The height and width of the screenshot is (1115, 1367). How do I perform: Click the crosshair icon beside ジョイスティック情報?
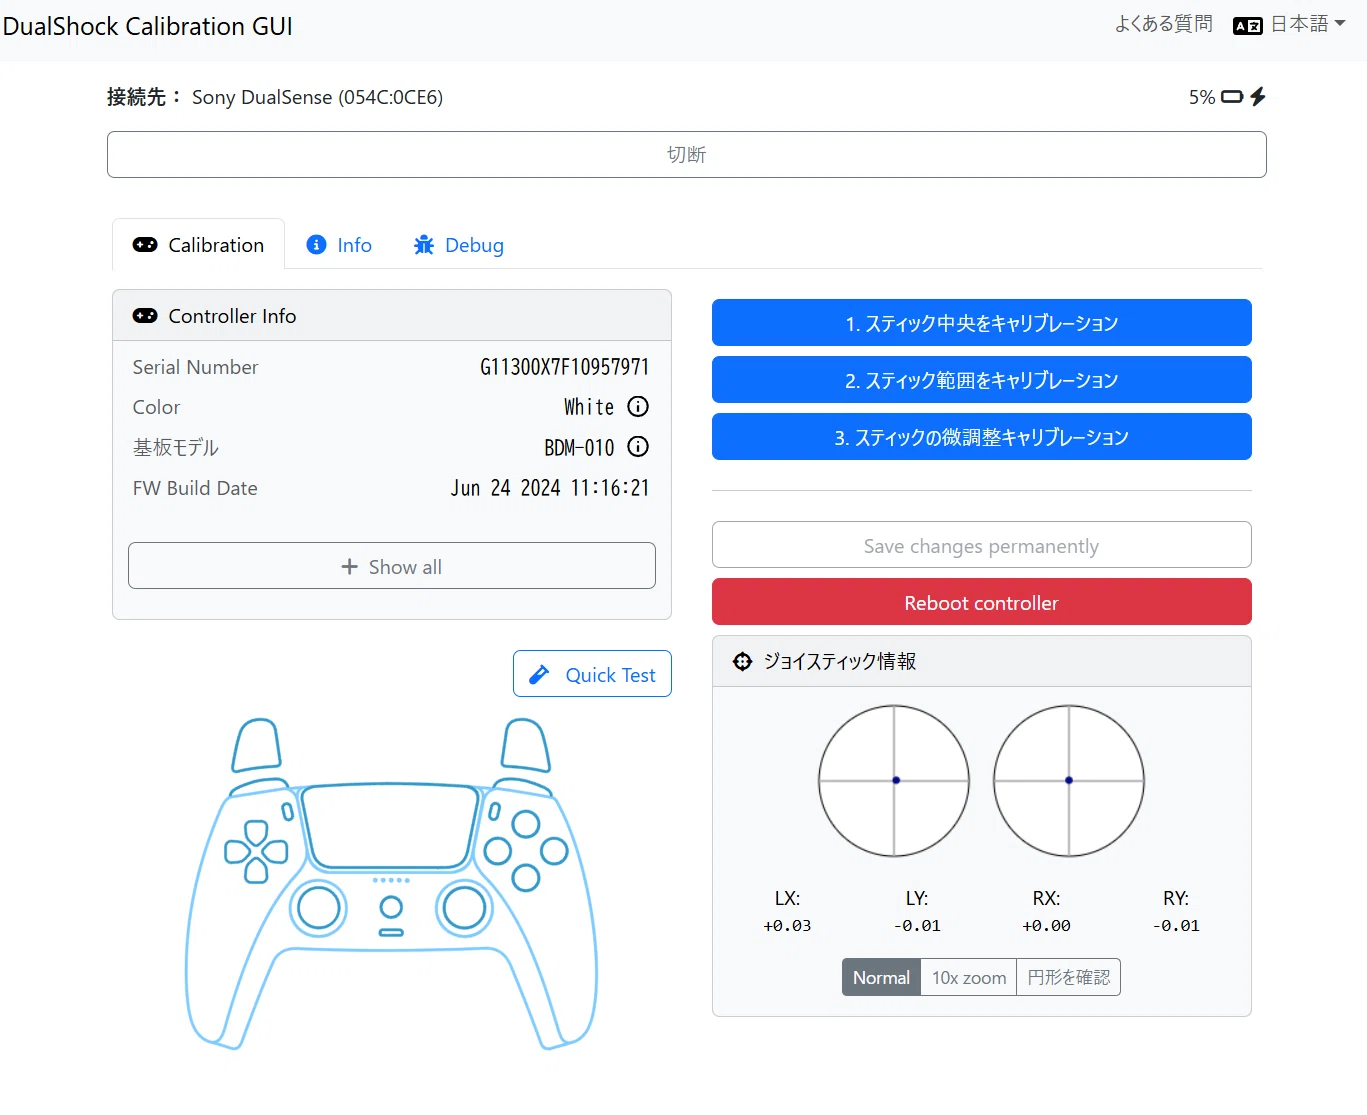[742, 661]
